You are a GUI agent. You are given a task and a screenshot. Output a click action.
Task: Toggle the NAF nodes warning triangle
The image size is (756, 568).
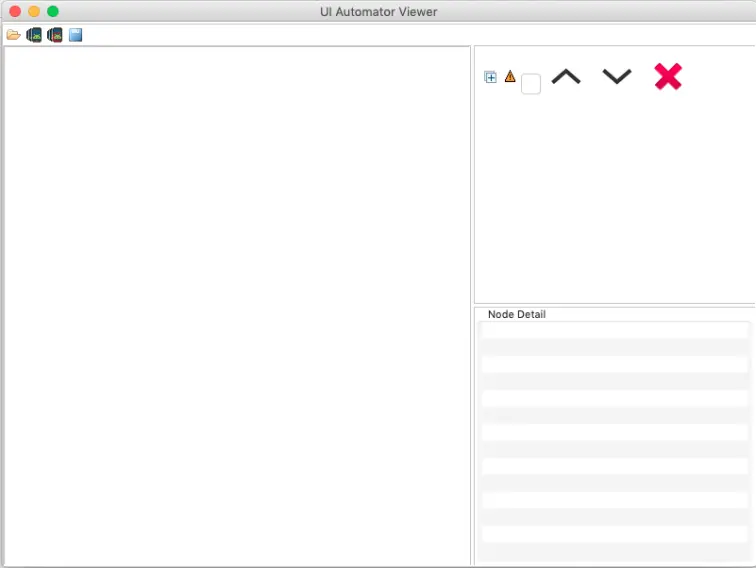[510, 76]
